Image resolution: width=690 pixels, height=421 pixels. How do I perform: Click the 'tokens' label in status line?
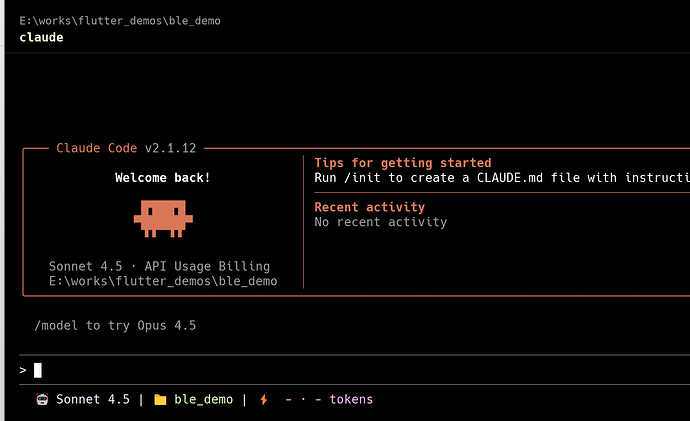tap(351, 399)
